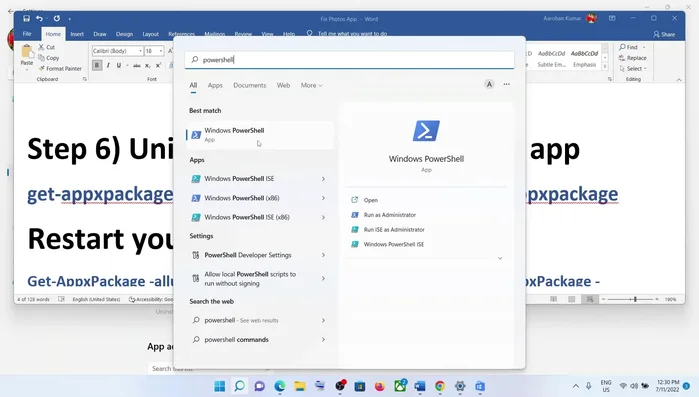Undo the last action in Word

pyautogui.click(x=39, y=18)
